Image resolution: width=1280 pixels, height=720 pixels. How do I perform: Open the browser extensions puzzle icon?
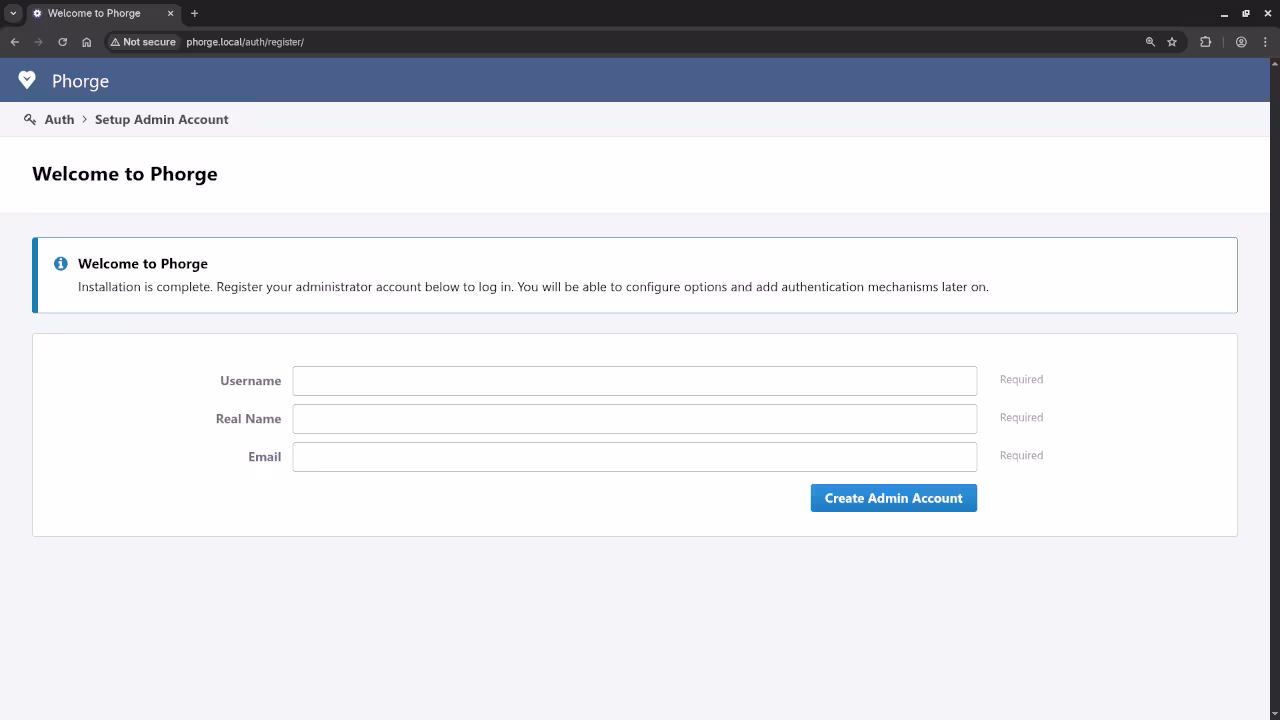[x=1205, y=42]
